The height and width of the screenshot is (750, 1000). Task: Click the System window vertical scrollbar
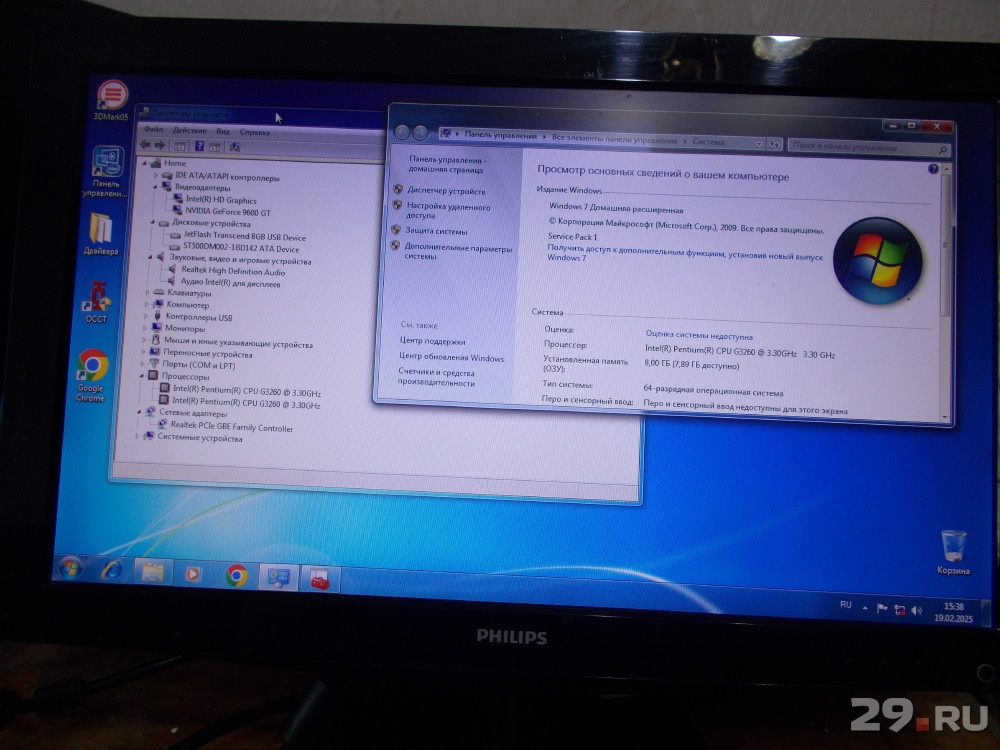tap(946, 293)
